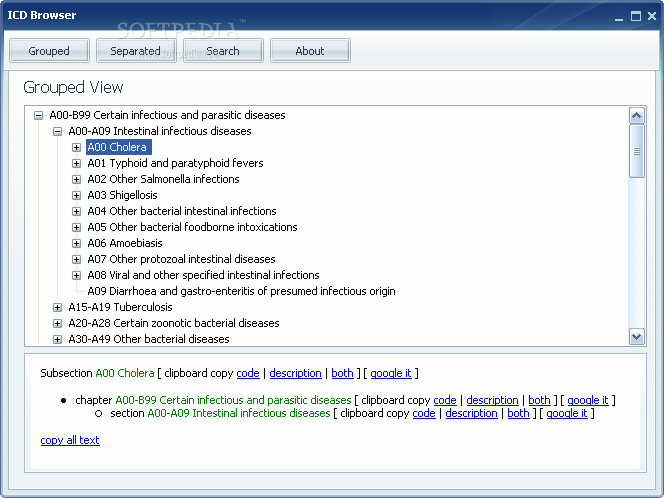This screenshot has height=498, width=664.
Task: Select A05 Other bacterial foodborne intoxications row
Action: [x=192, y=227]
